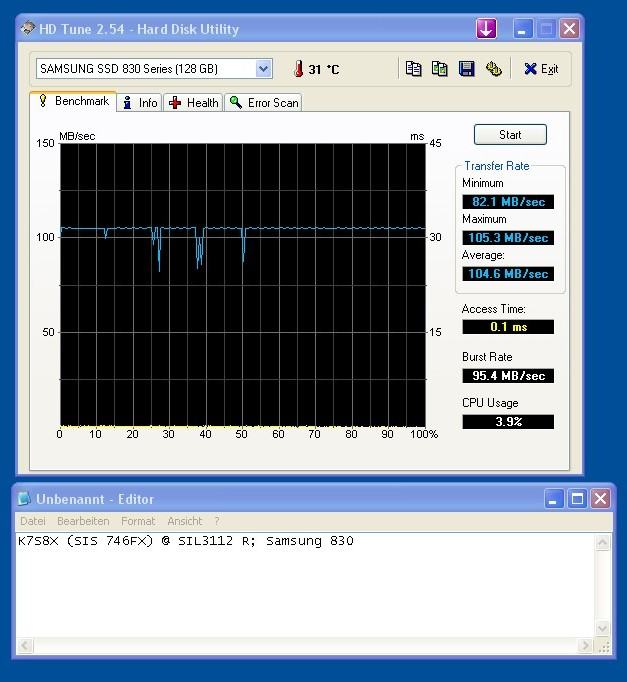Open the drive selection dropdown
This screenshot has width=627, height=682.
263,69
